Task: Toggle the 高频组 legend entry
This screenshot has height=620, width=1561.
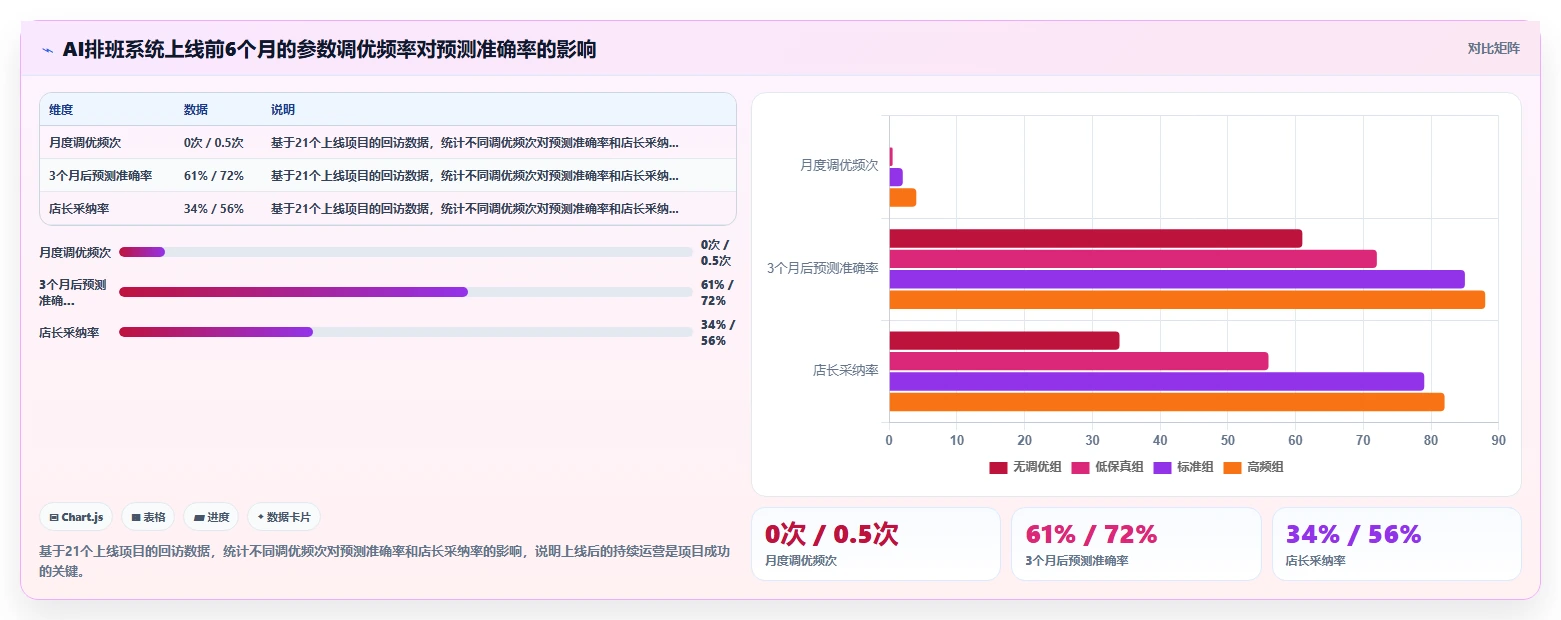Action: (x=1254, y=467)
